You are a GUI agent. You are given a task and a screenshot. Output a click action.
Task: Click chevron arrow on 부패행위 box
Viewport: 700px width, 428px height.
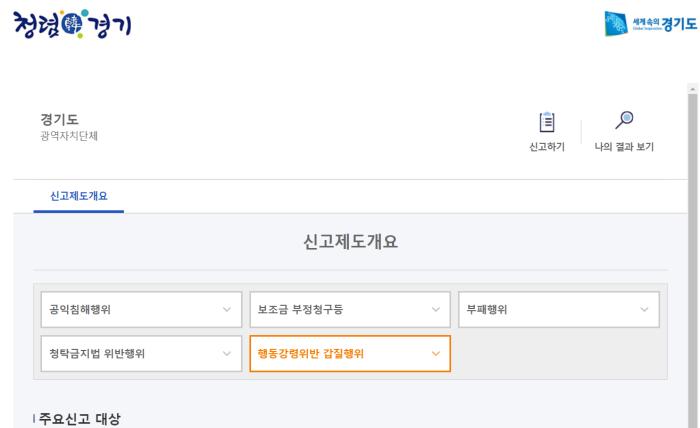(644, 309)
